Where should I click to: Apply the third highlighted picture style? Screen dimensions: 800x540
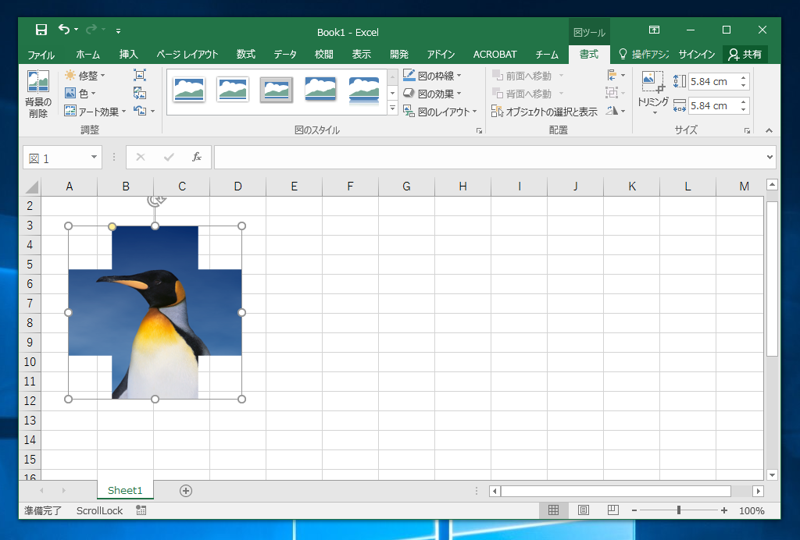tap(276, 90)
